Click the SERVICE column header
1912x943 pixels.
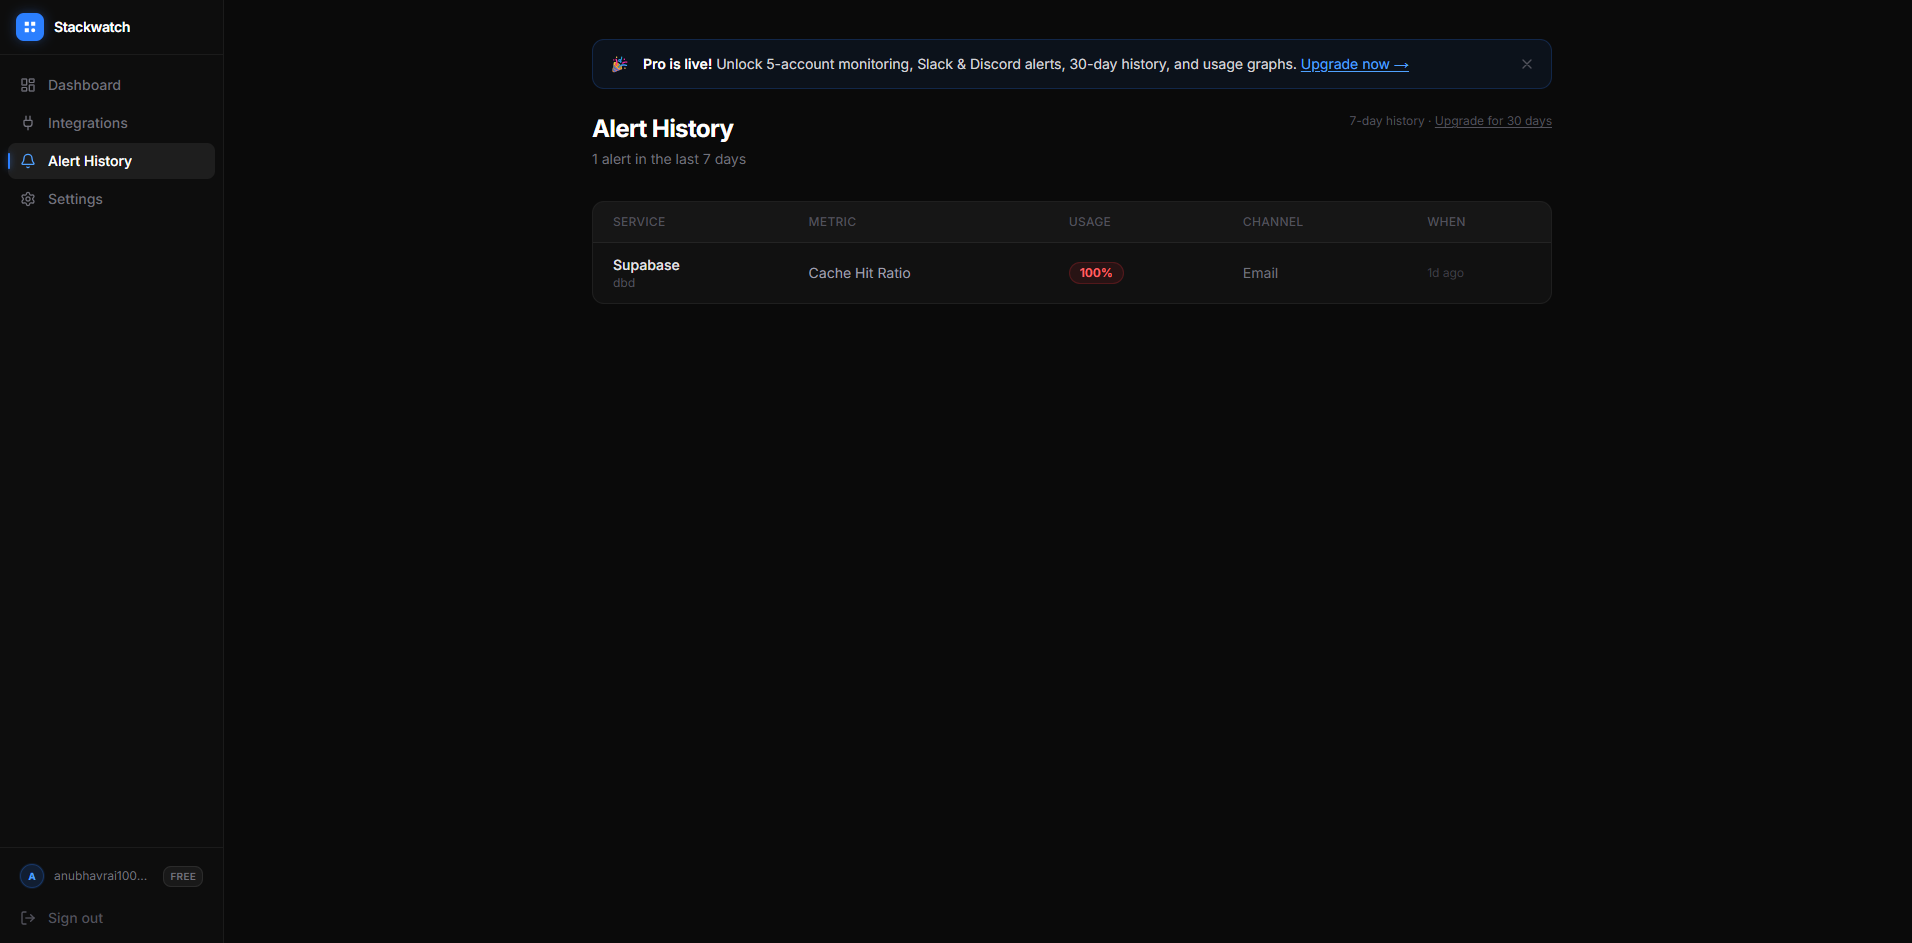(638, 221)
